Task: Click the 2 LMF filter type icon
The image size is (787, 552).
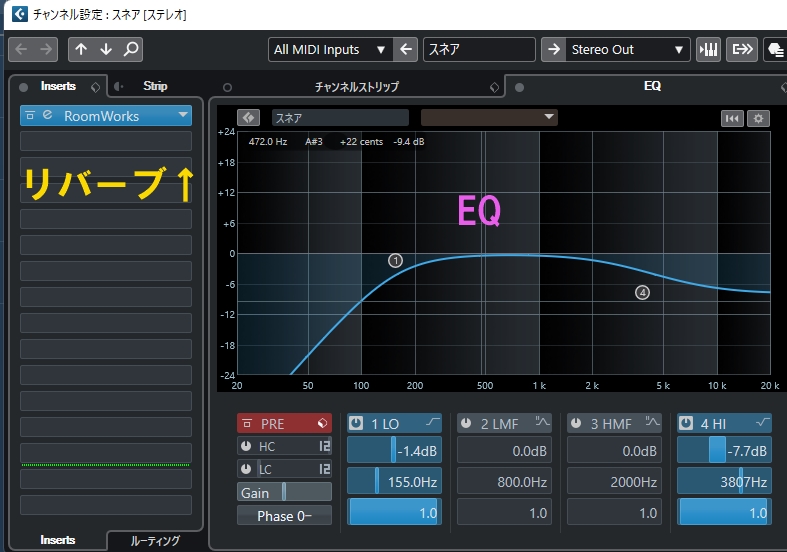Action: (543, 422)
